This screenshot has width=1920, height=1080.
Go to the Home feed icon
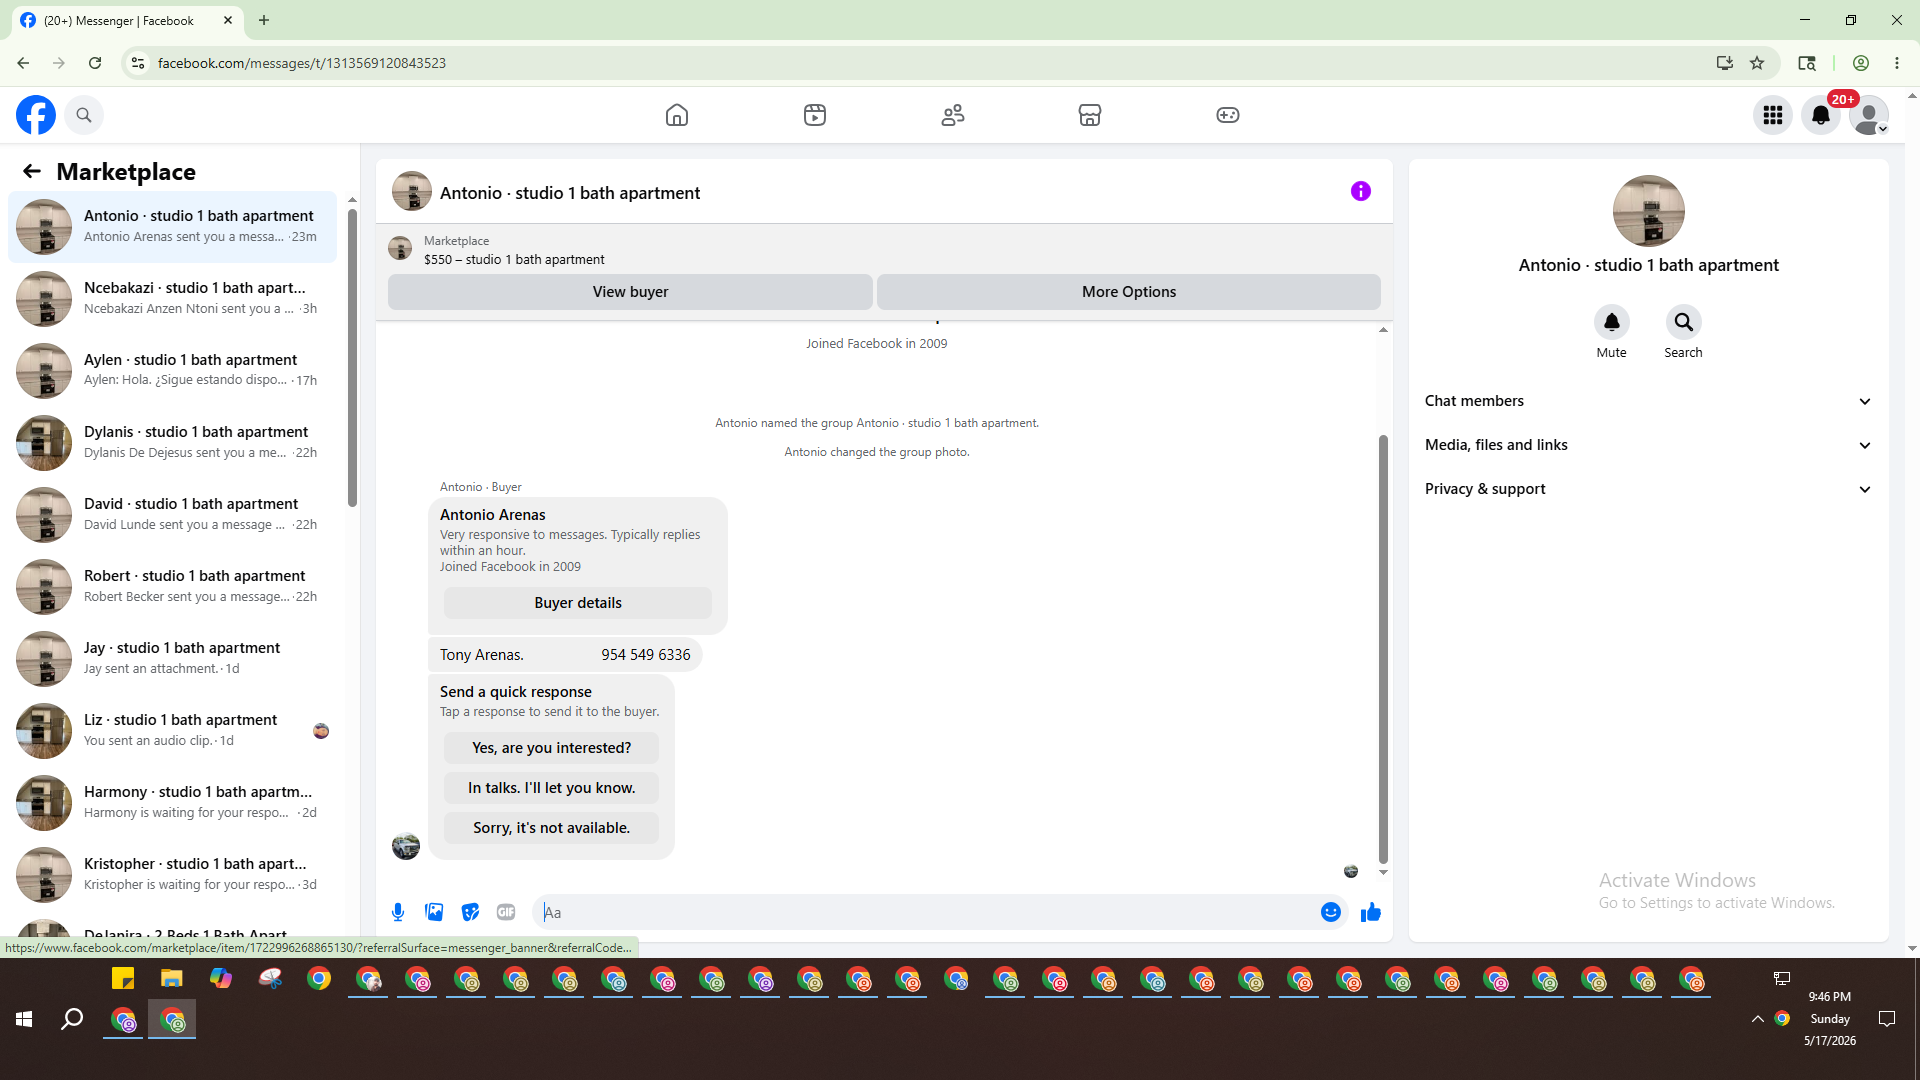coord(677,115)
